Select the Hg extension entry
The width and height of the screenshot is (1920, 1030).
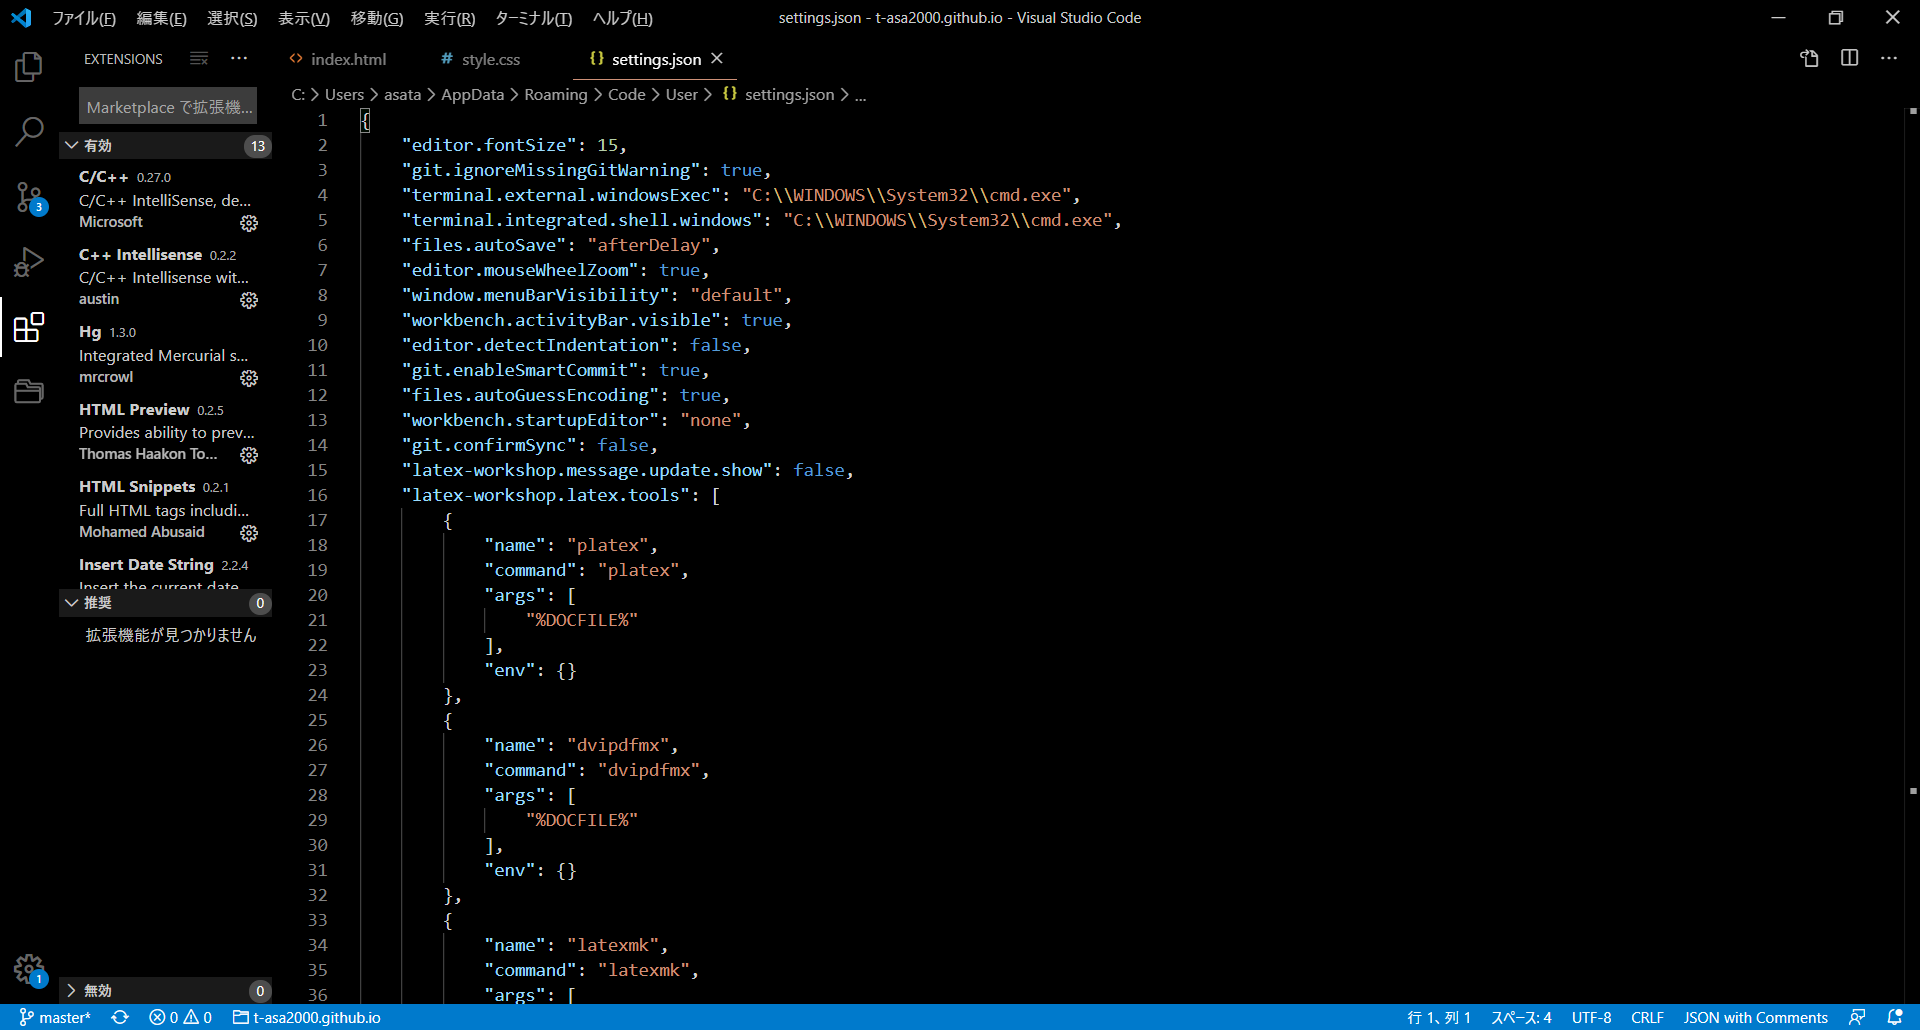(165, 354)
